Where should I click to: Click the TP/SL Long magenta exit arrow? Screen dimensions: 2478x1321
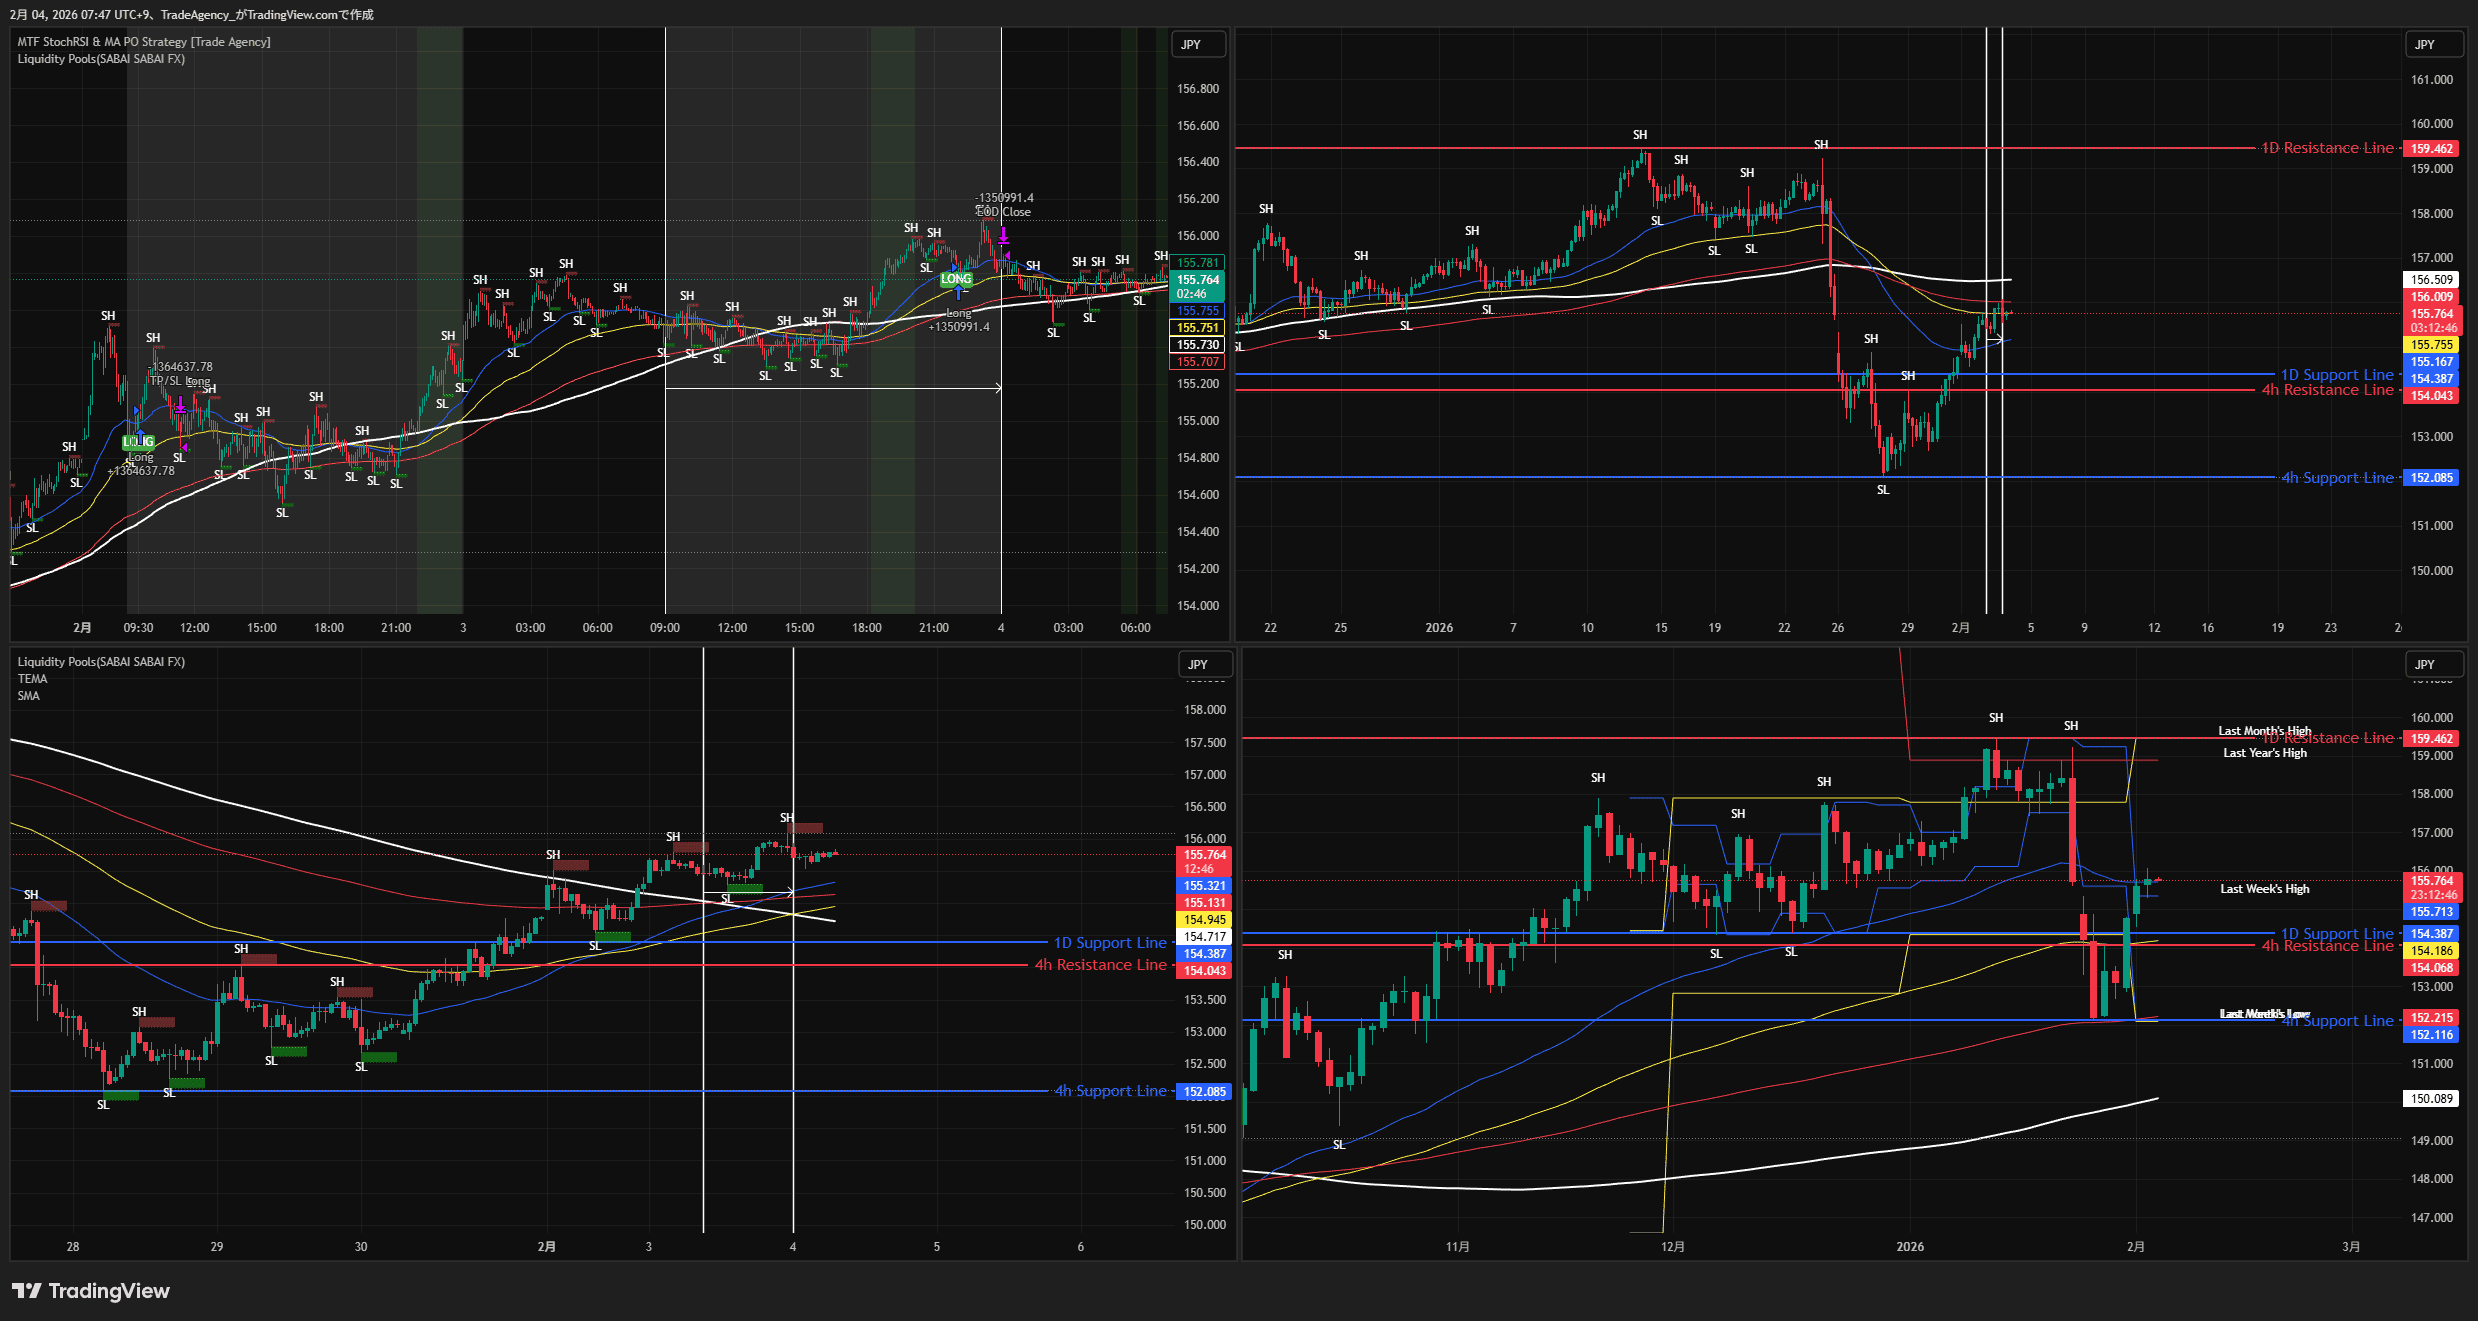180,406
